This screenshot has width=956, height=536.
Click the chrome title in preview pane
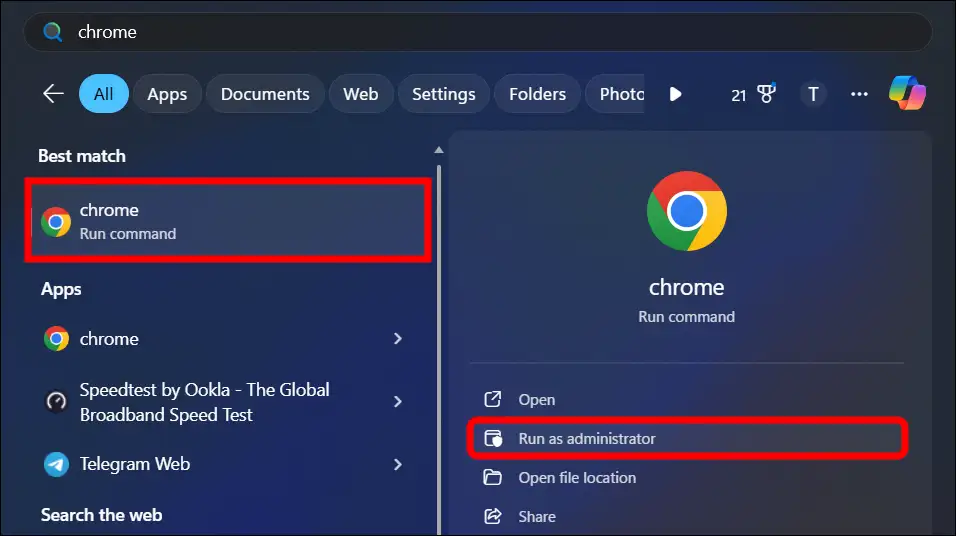click(687, 287)
